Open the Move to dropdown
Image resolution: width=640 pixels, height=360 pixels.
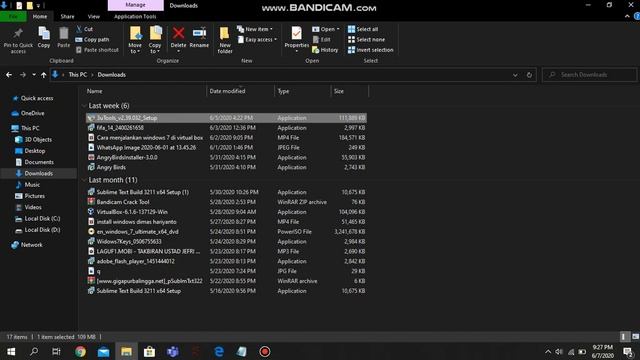coord(135,40)
